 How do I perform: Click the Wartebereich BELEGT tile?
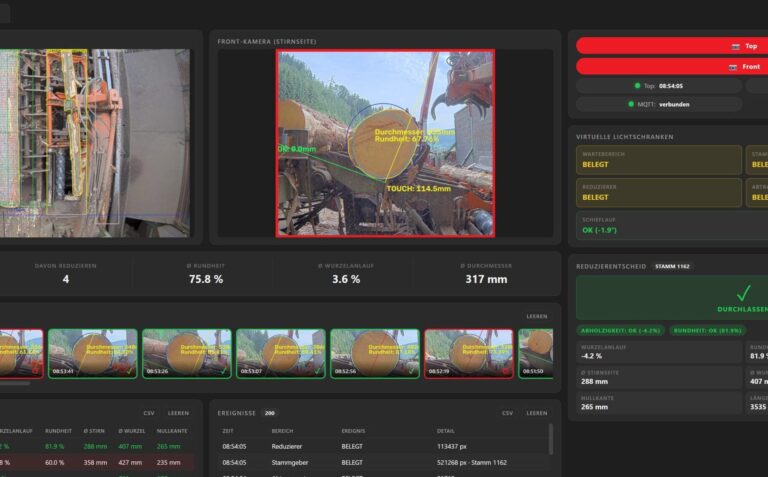(x=659, y=160)
